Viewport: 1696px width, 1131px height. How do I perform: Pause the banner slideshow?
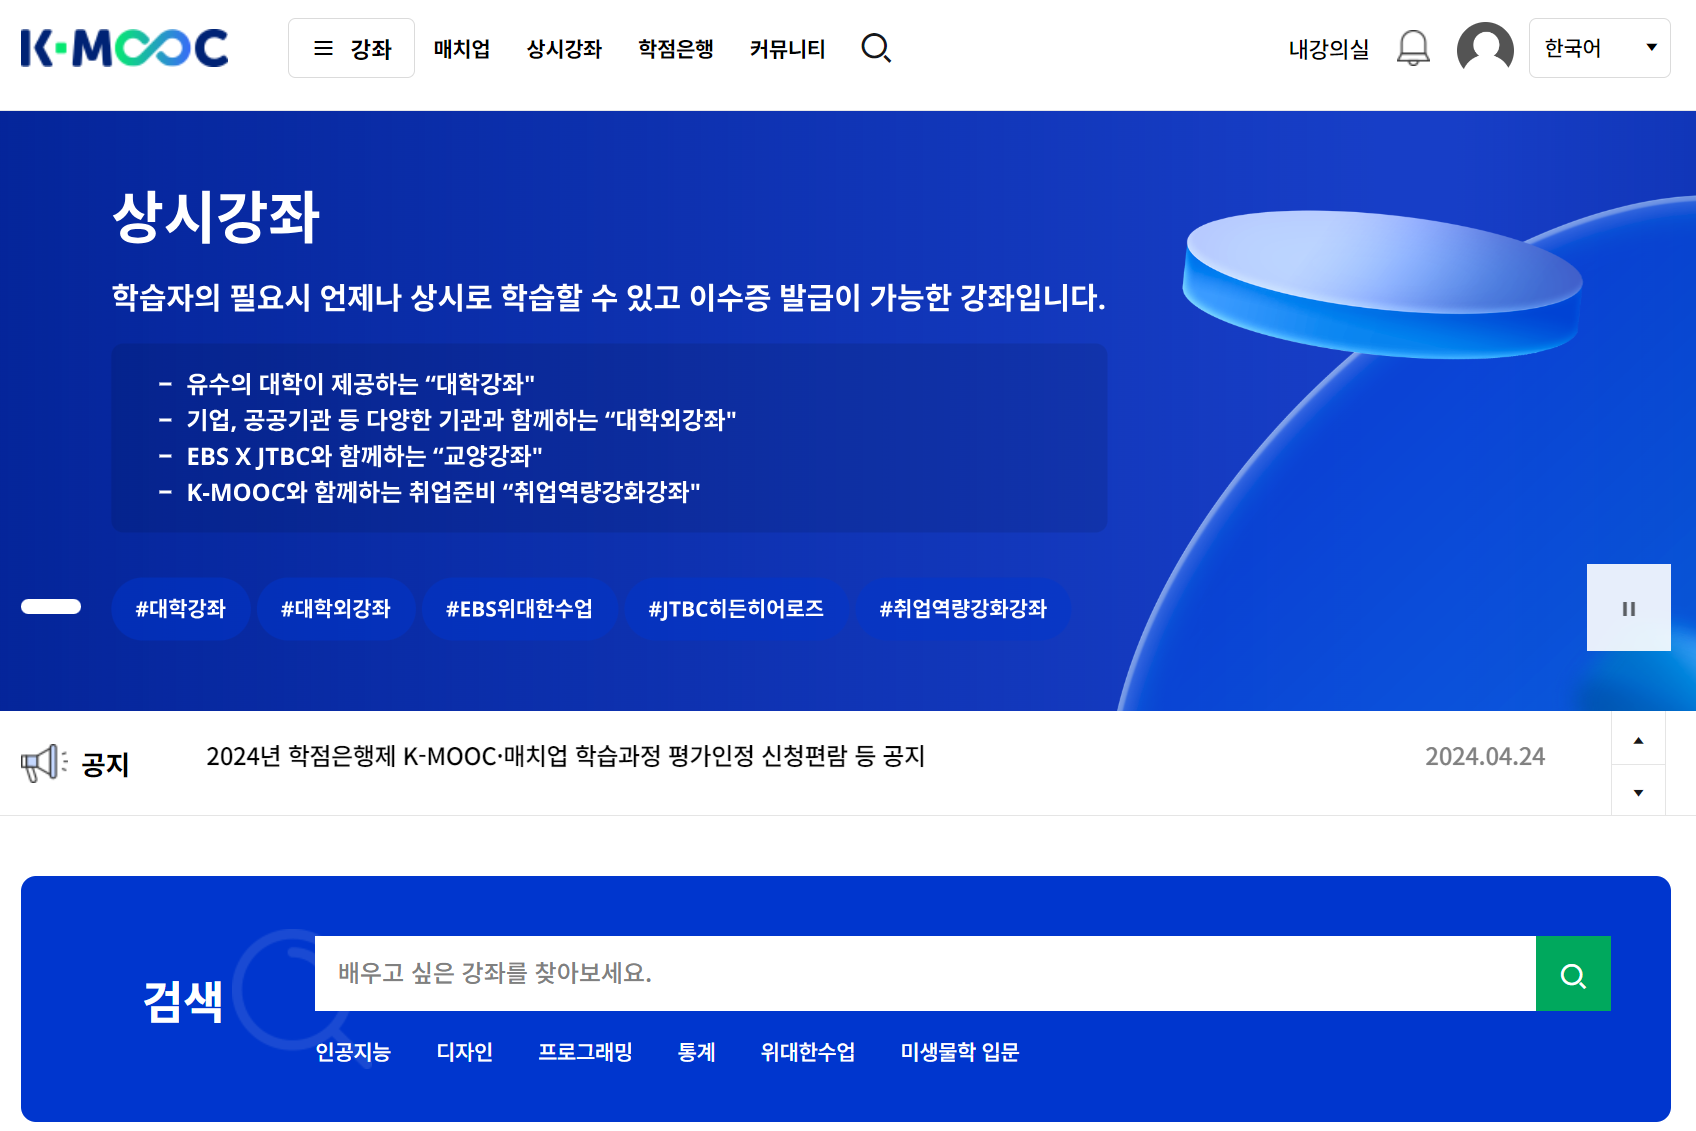[1628, 607]
